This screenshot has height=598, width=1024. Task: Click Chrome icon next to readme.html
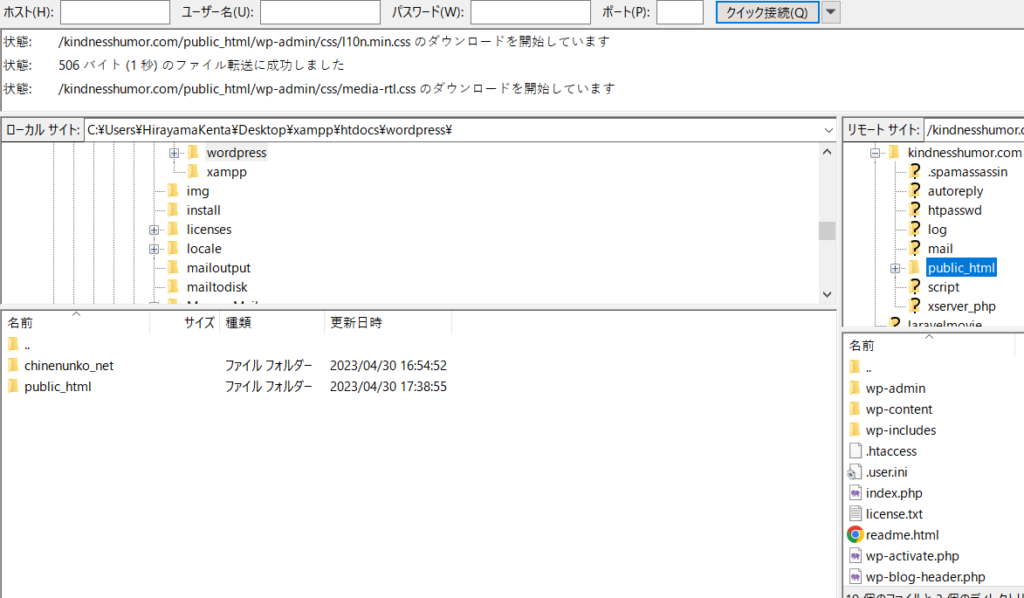click(855, 535)
